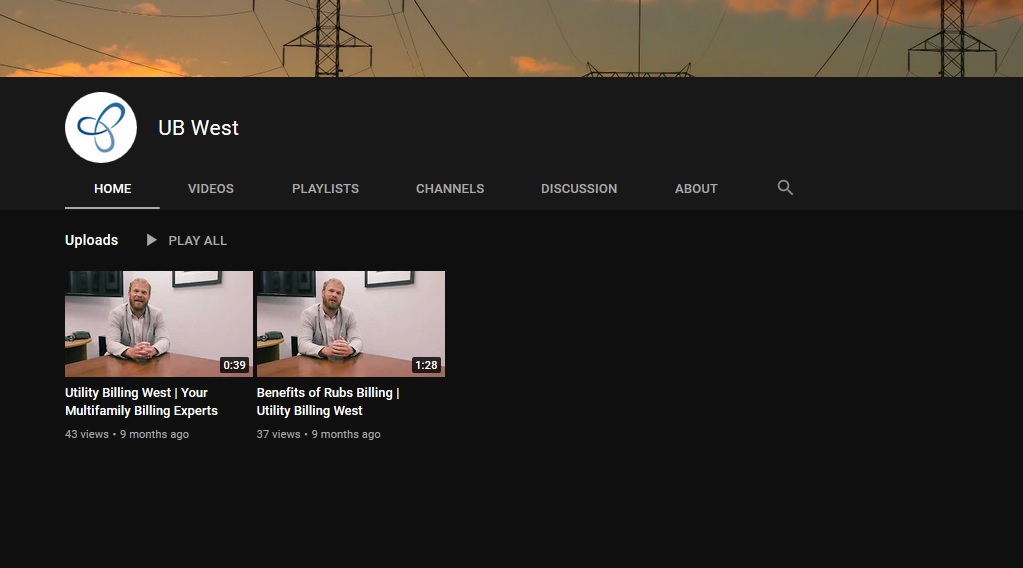Click the '37 views • 9 months ago' text
This screenshot has height=568, width=1023.
click(318, 434)
